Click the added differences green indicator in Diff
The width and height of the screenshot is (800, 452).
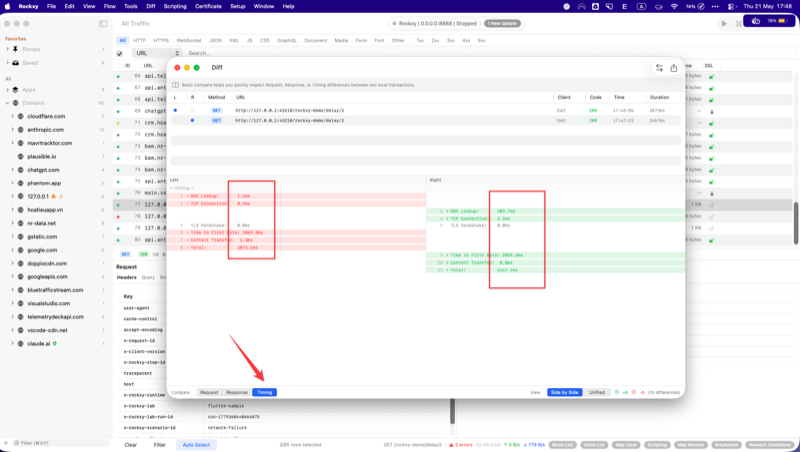[x=621, y=392]
